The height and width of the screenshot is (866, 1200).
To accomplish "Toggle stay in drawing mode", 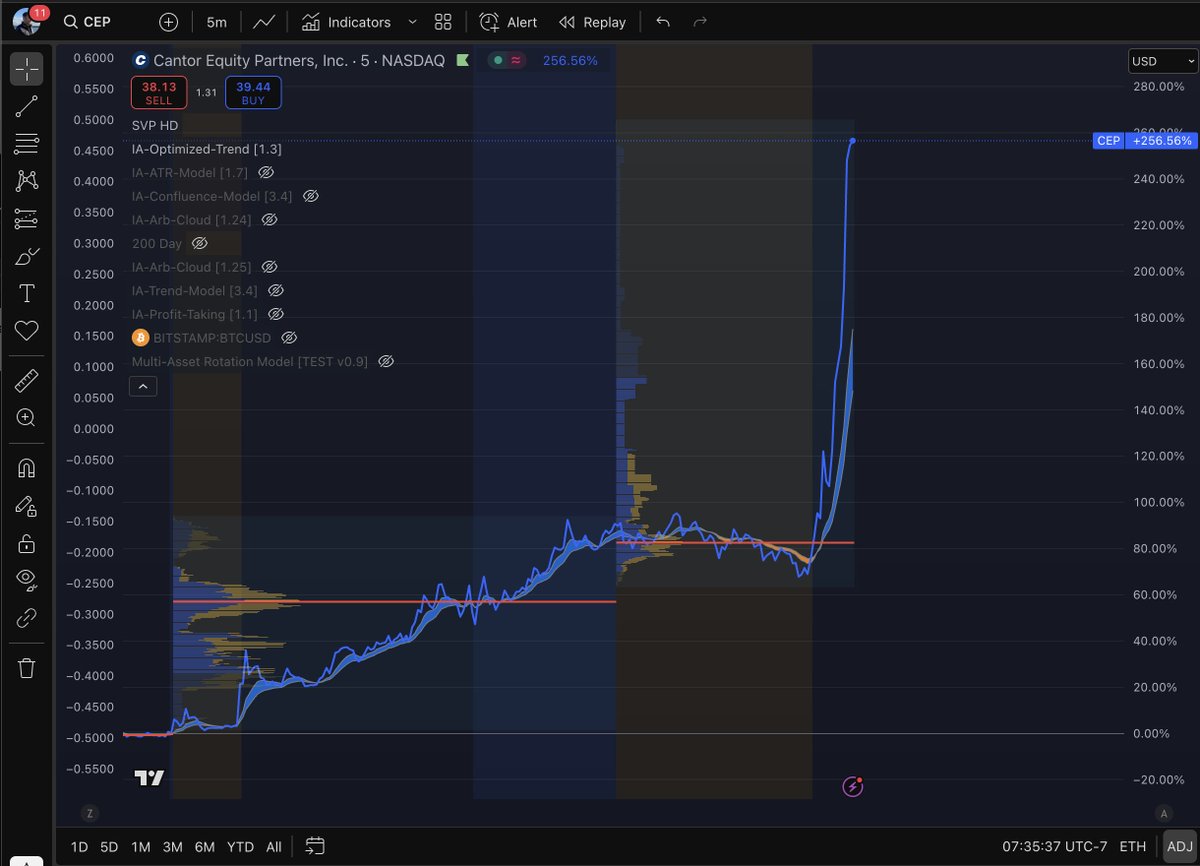I will point(27,506).
